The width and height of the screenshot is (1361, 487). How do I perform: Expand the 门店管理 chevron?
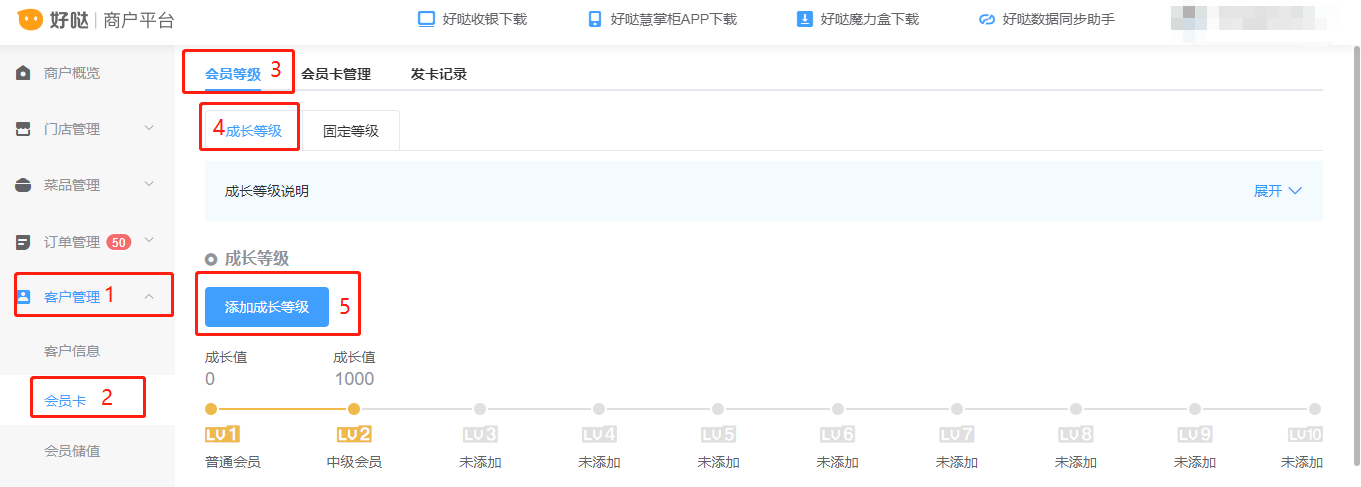coord(149,129)
